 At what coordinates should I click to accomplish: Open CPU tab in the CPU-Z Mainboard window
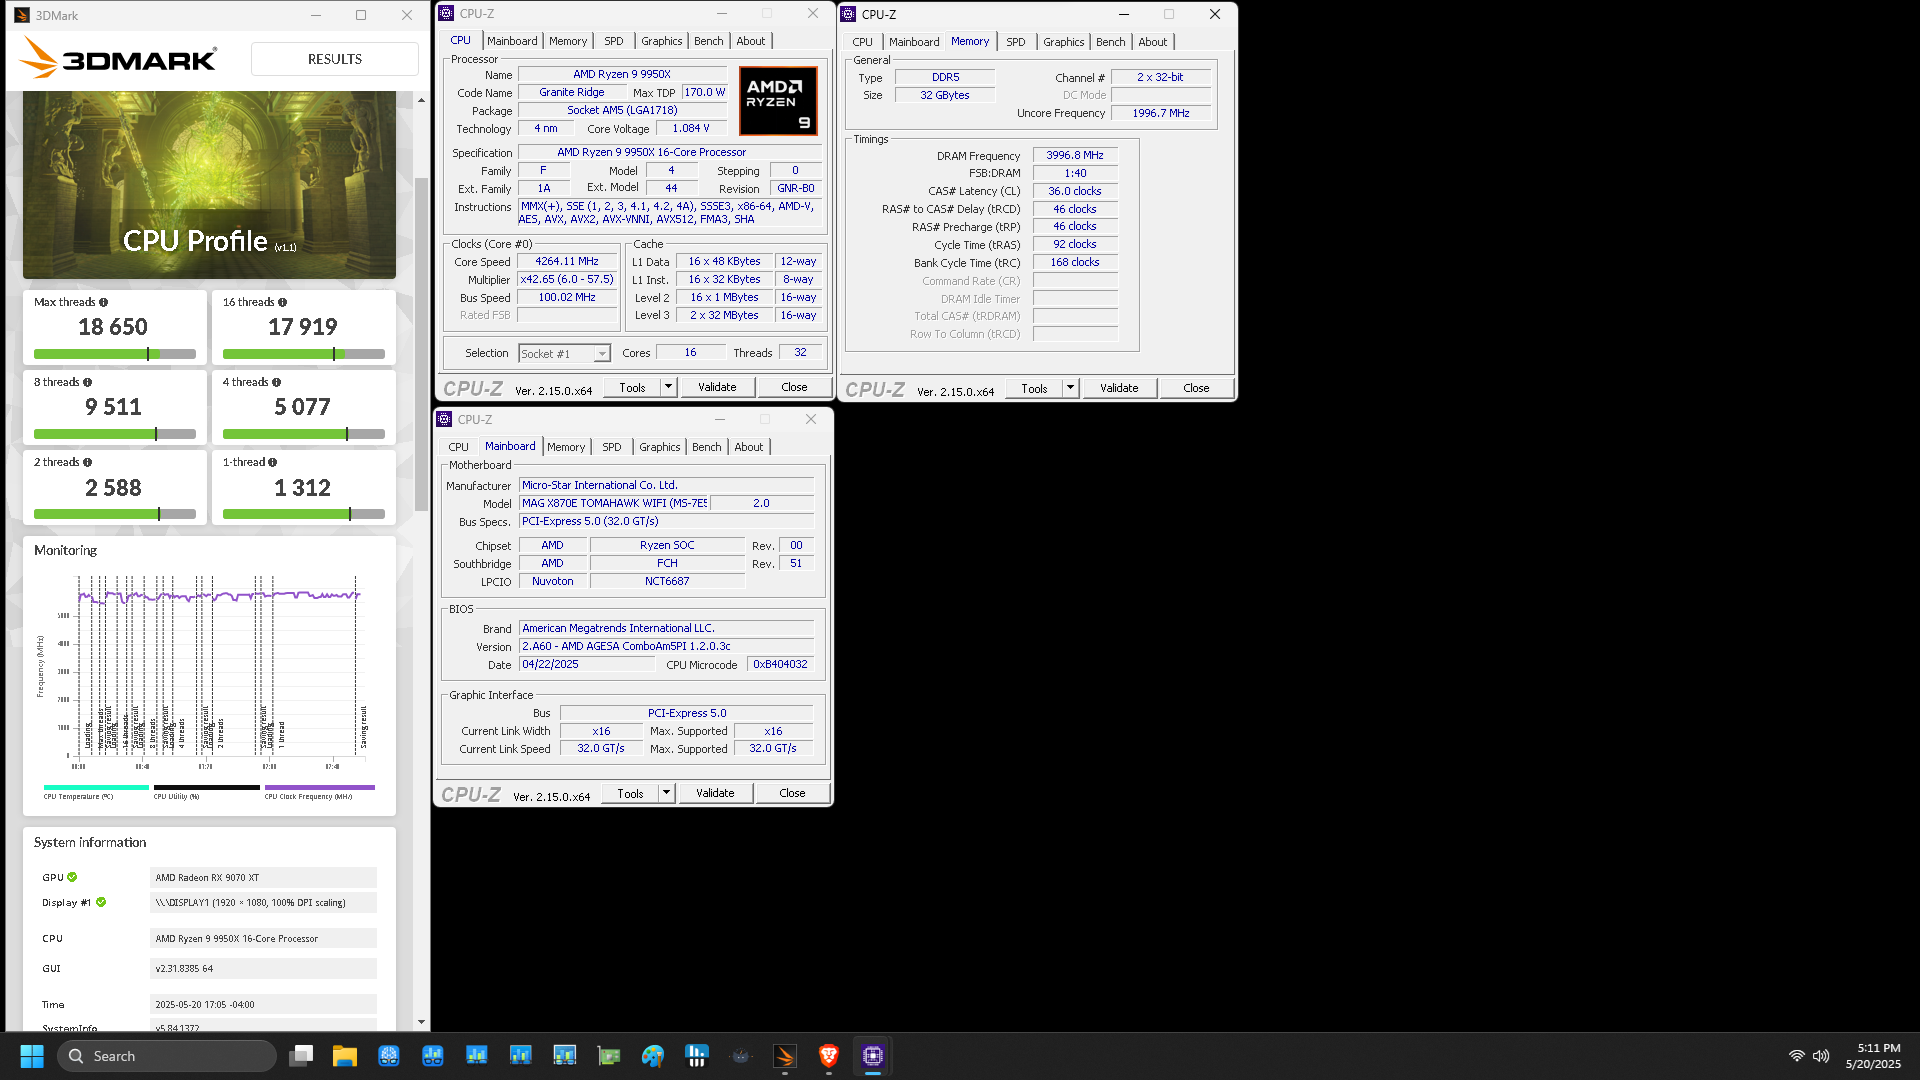point(458,447)
